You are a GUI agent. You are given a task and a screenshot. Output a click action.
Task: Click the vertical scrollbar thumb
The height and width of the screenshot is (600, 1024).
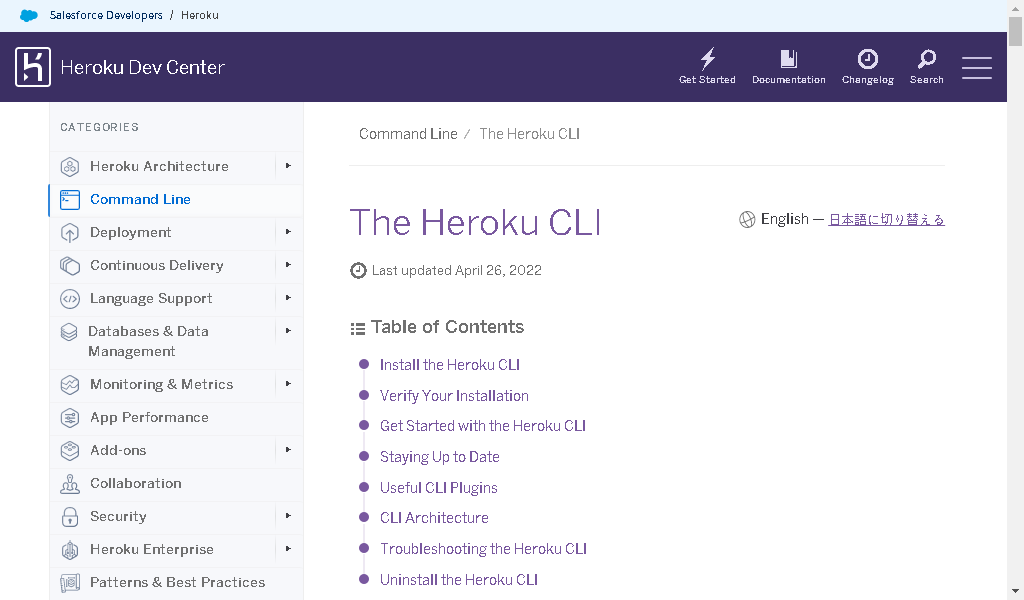(1016, 31)
